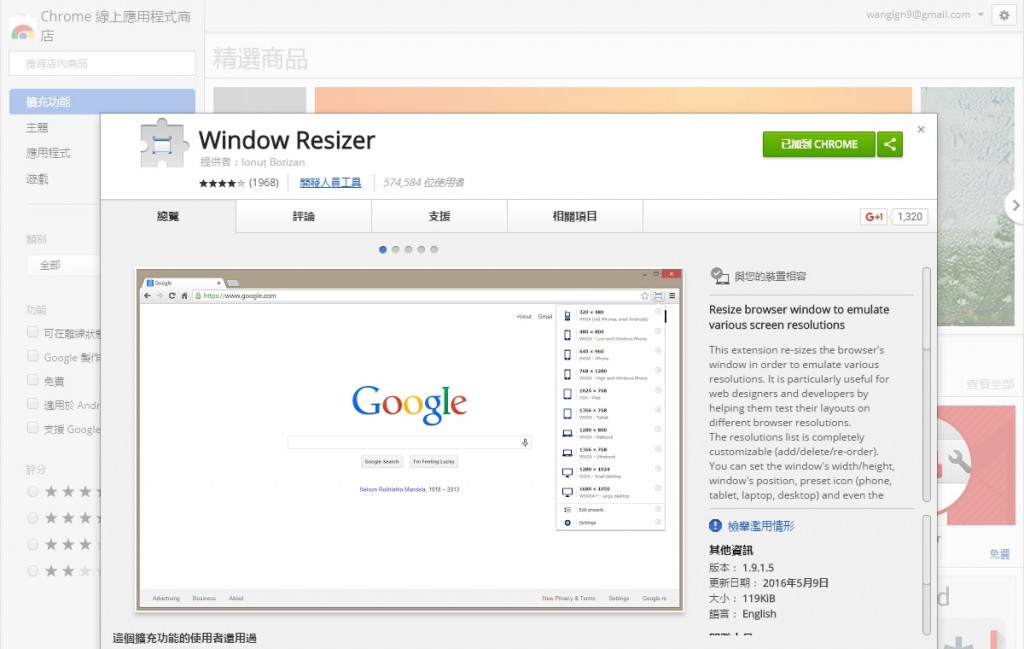
Task: Open the 開發人員工具 category link
Action: click(x=330, y=183)
